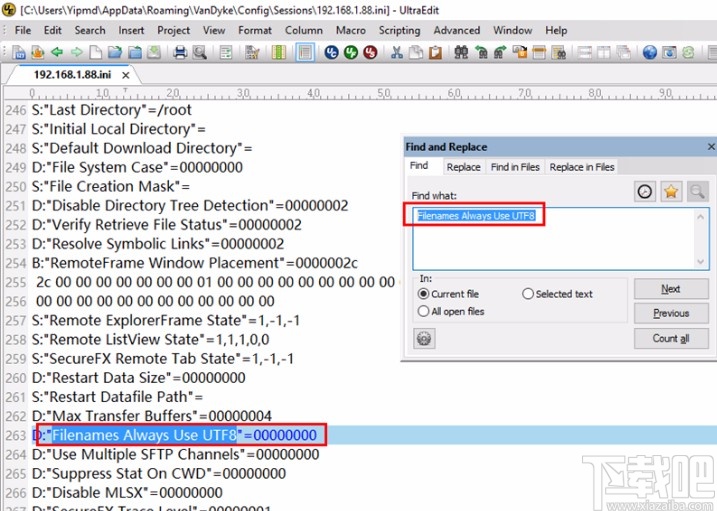Switch to Find in Files tab
Image resolution: width=717 pixels, height=511 pixels.
coord(514,167)
